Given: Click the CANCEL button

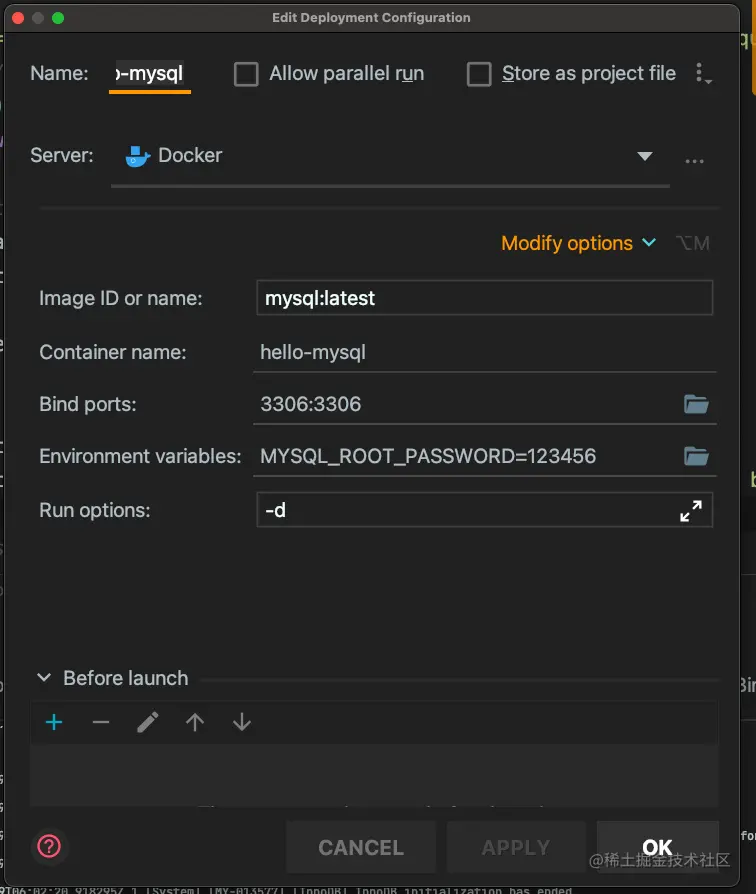Looking at the screenshot, I should (361, 847).
